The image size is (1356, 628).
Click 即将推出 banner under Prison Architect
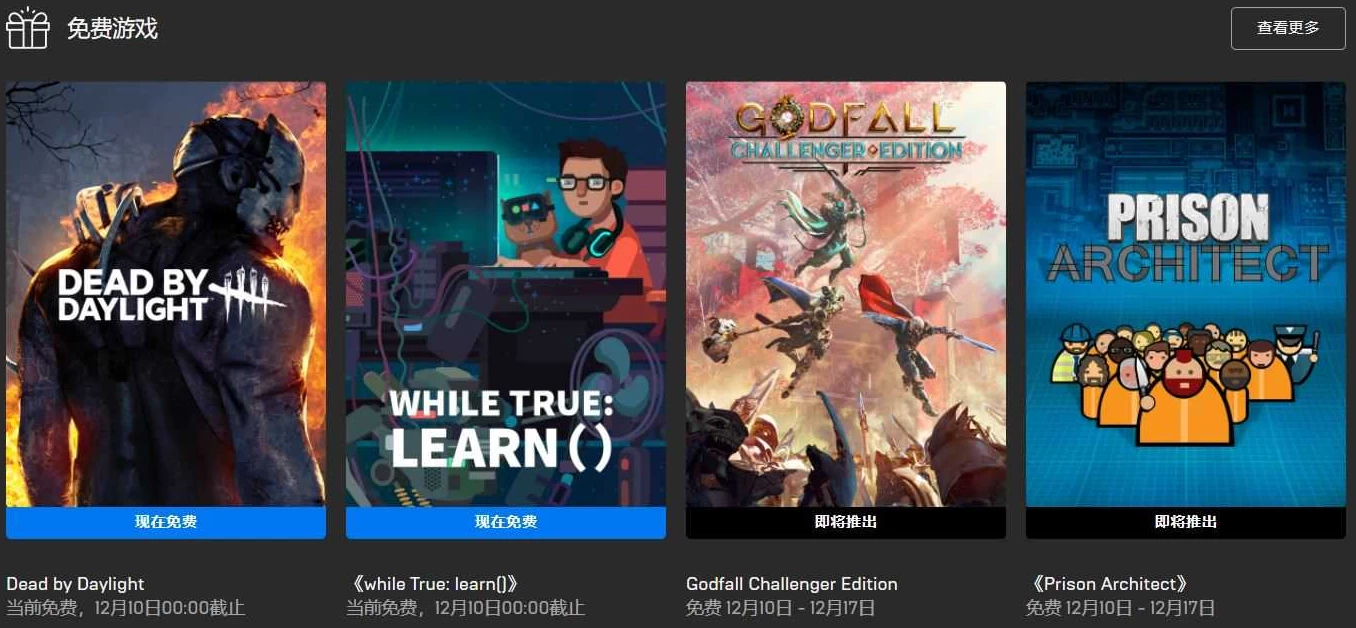click(1186, 522)
